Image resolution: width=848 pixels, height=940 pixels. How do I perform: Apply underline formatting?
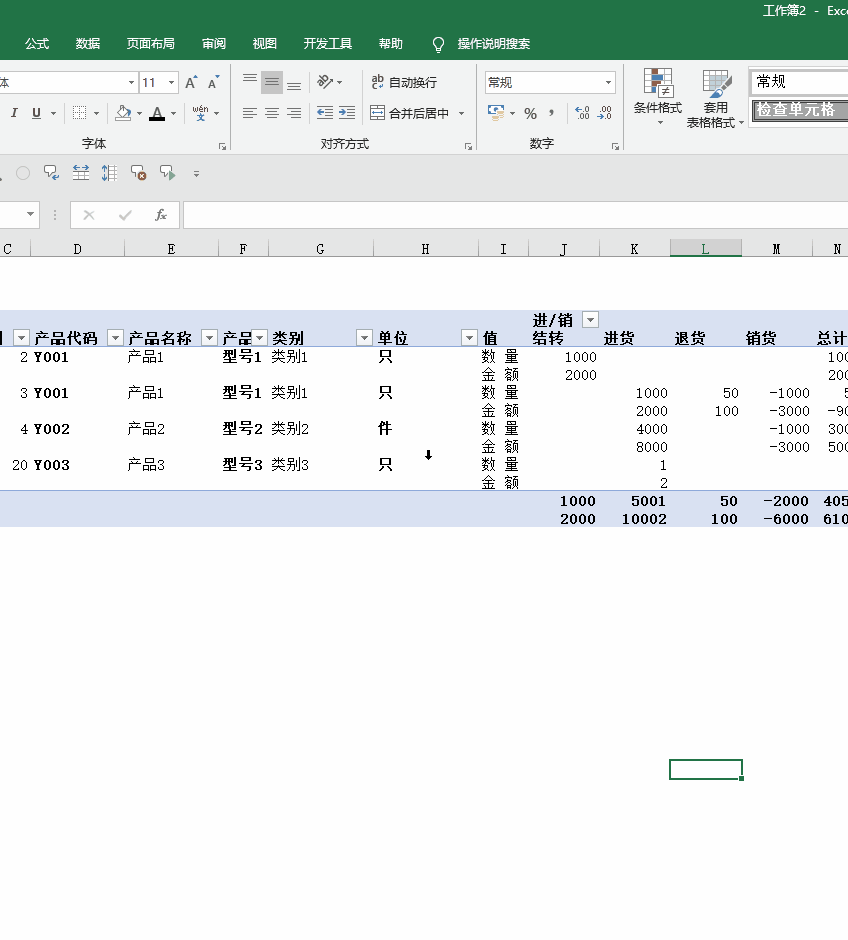[37, 113]
